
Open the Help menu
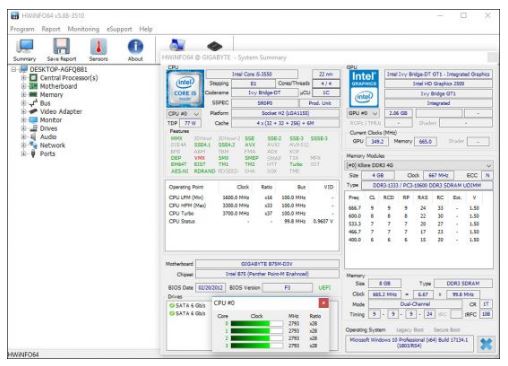tap(146, 29)
